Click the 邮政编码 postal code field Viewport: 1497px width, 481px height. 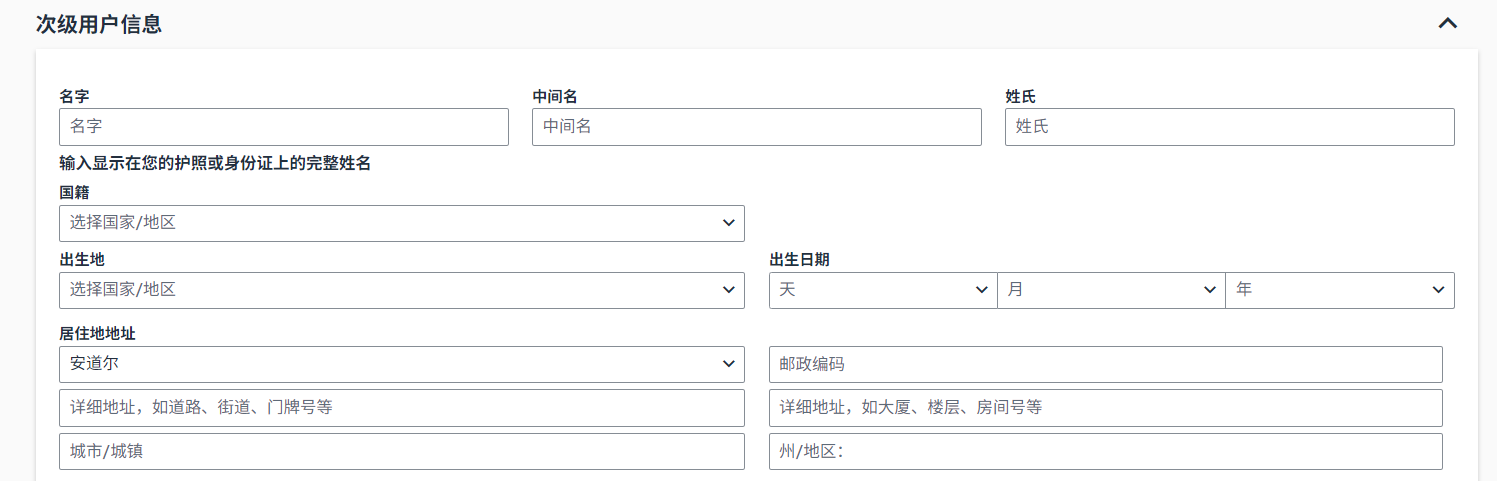point(1106,364)
